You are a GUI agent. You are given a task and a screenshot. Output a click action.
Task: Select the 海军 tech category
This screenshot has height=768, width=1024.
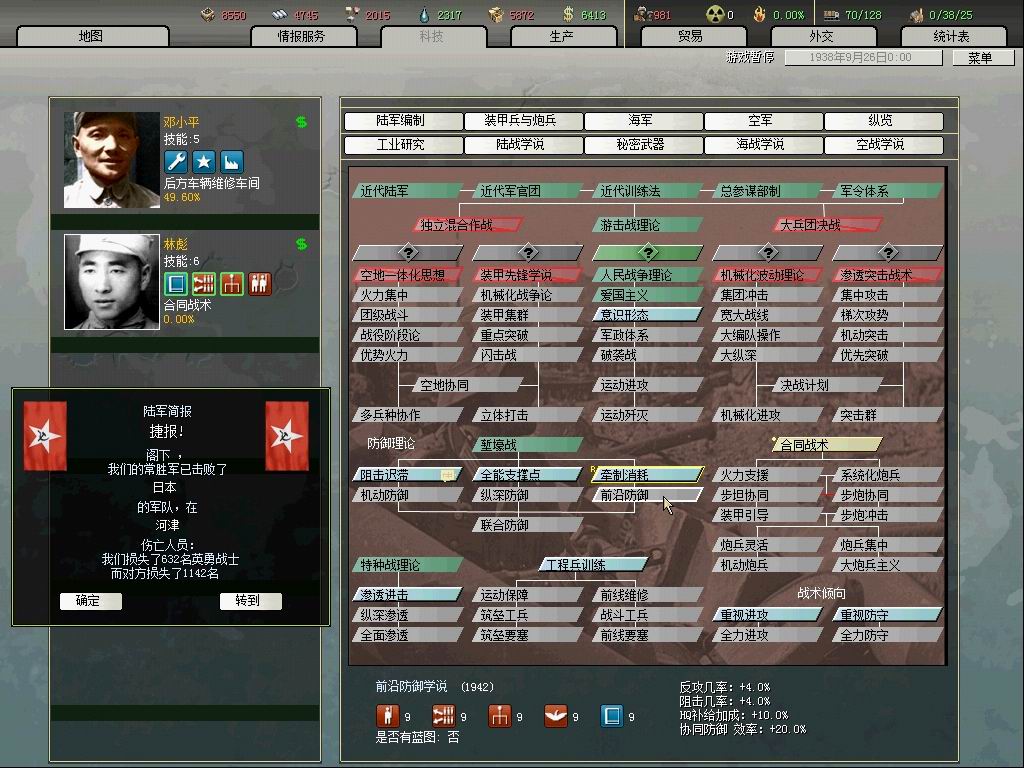644,121
